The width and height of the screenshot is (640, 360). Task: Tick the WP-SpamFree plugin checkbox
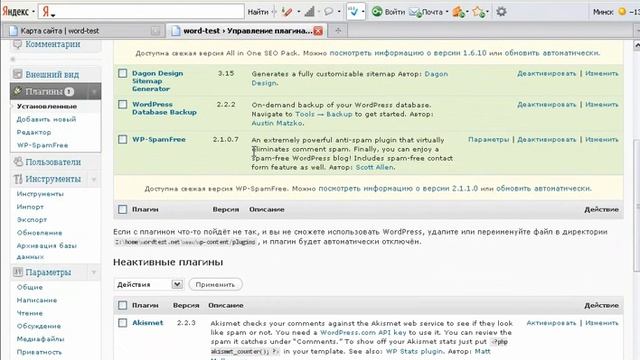click(122, 140)
